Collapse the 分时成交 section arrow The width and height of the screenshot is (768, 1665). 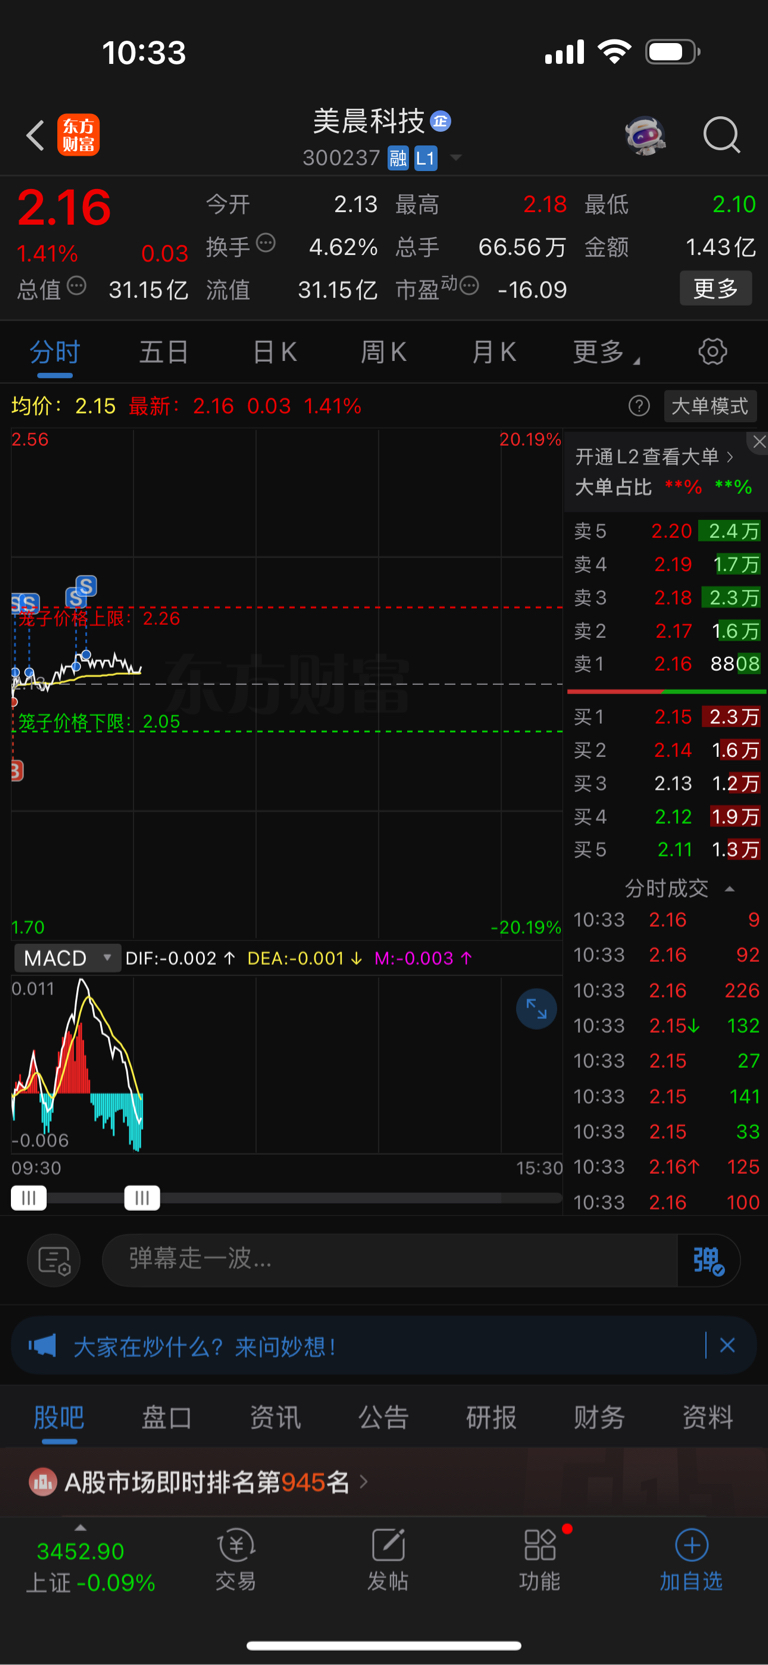point(730,888)
